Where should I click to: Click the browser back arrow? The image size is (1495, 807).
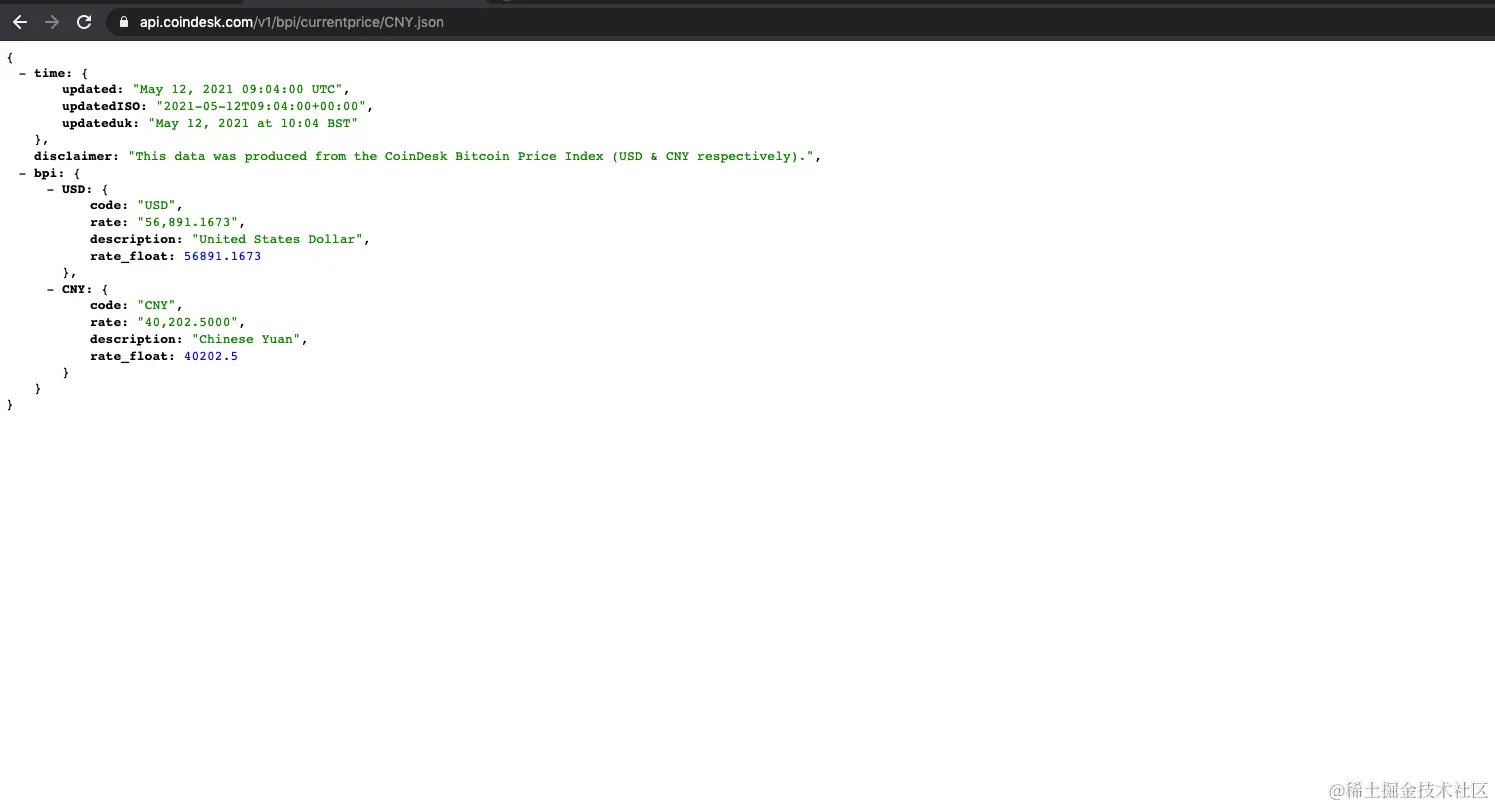point(20,22)
